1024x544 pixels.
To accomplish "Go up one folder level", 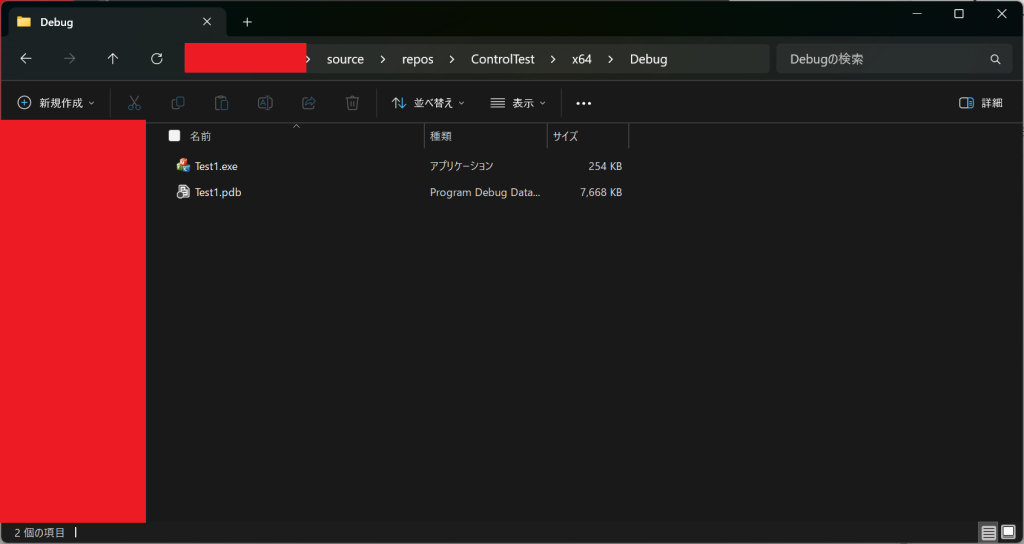I will 113,59.
